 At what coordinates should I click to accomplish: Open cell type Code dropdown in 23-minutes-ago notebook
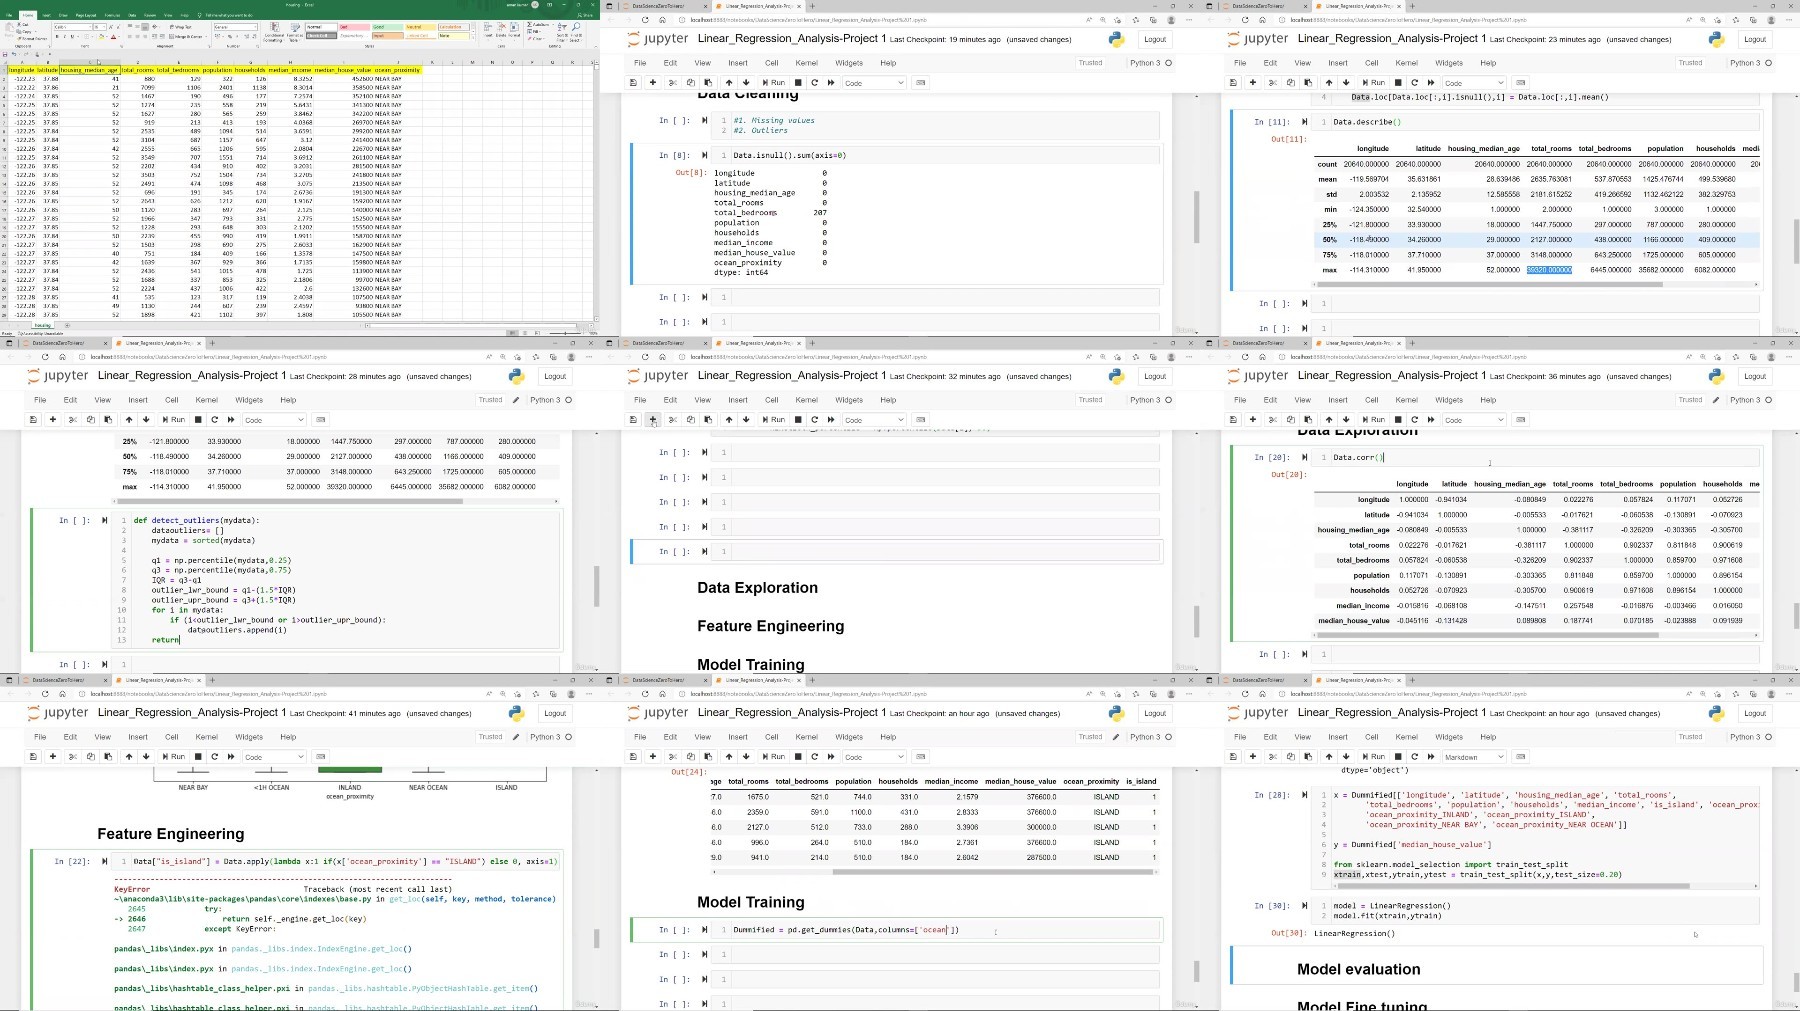(1475, 83)
